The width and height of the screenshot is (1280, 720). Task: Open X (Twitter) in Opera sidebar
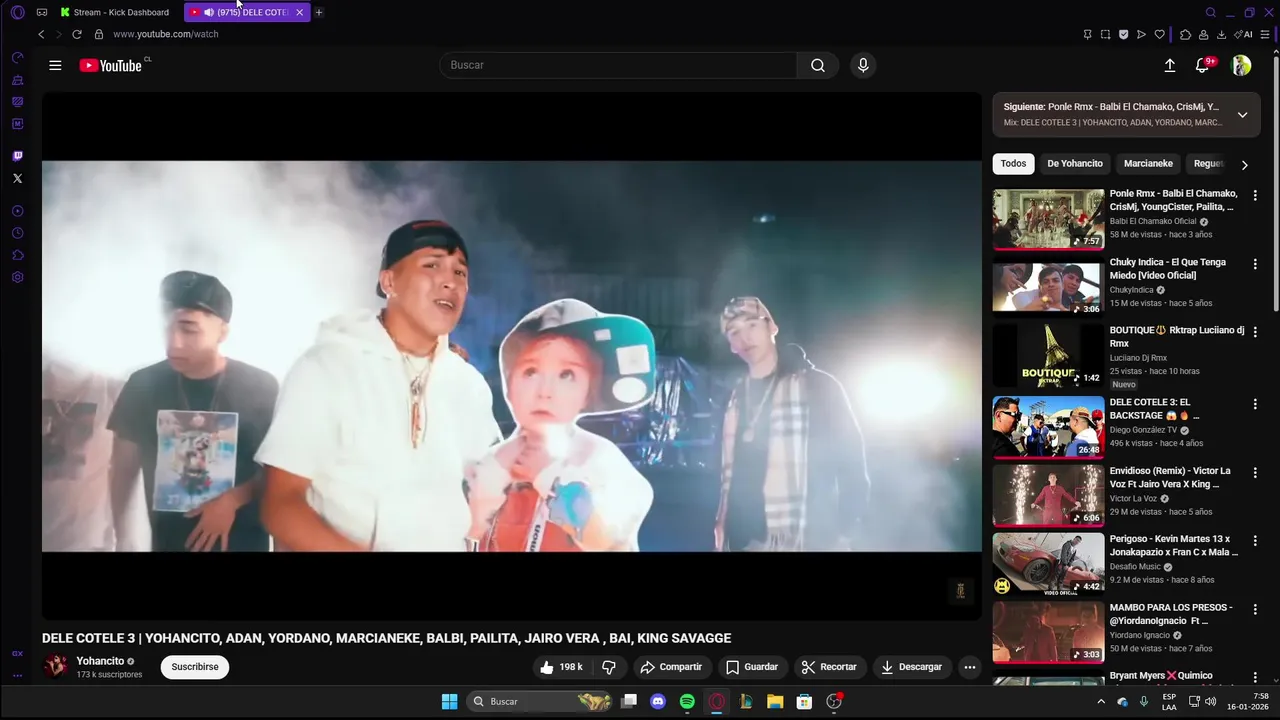(x=17, y=178)
